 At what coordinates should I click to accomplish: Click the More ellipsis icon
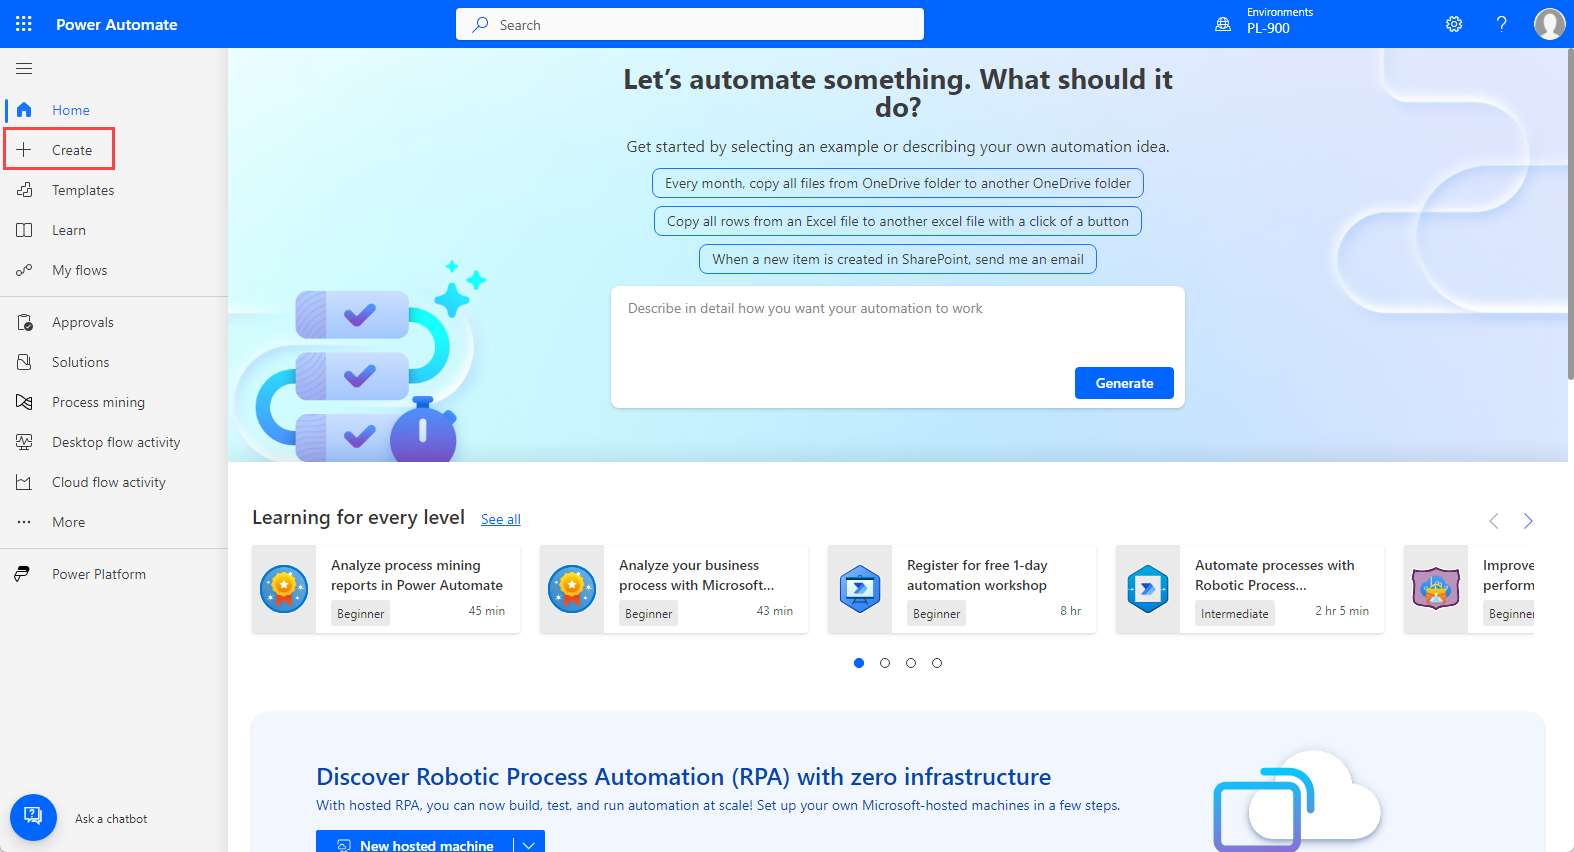pos(24,522)
